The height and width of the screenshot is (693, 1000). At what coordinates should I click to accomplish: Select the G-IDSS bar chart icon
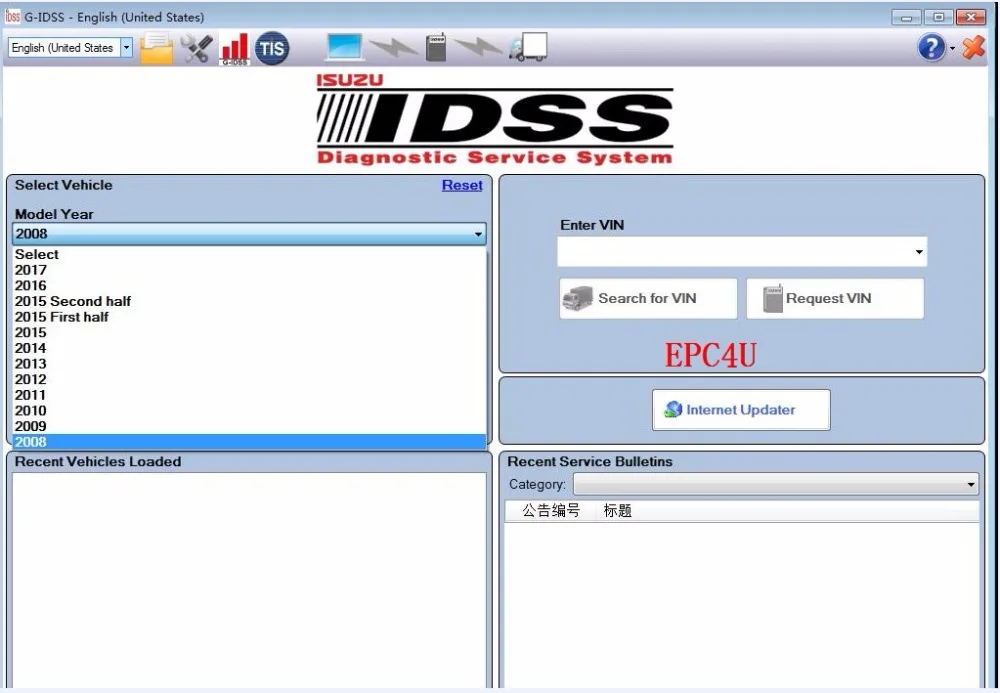pos(237,47)
